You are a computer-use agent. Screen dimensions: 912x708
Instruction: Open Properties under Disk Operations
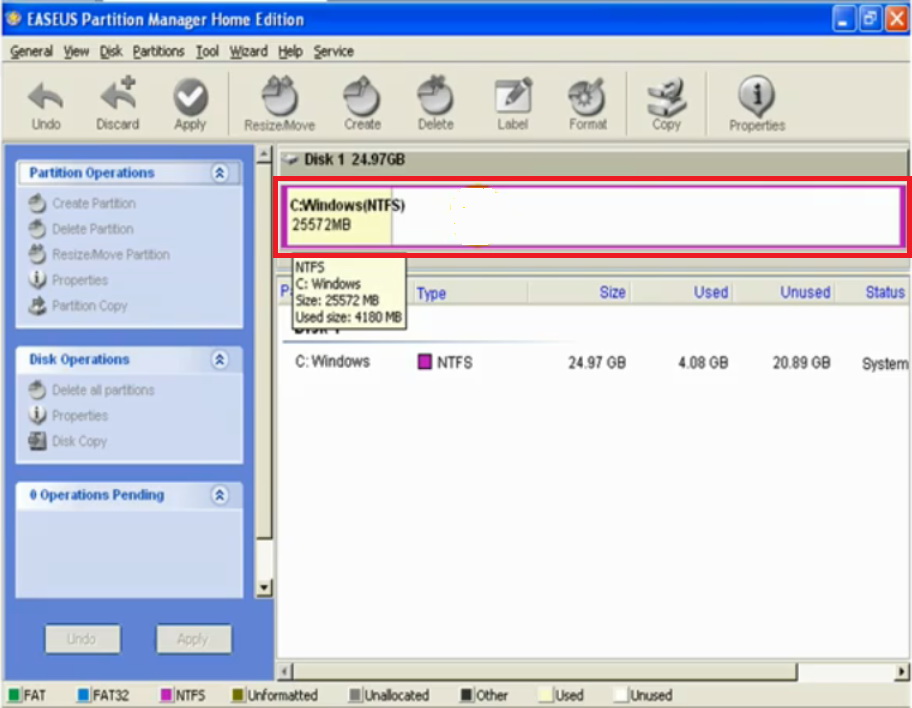[x=68, y=415]
